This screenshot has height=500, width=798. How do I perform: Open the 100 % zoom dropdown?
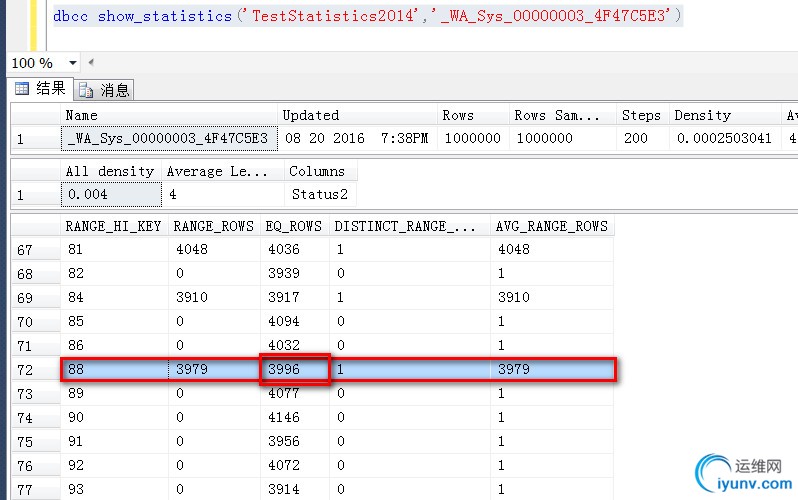(x=72, y=63)
